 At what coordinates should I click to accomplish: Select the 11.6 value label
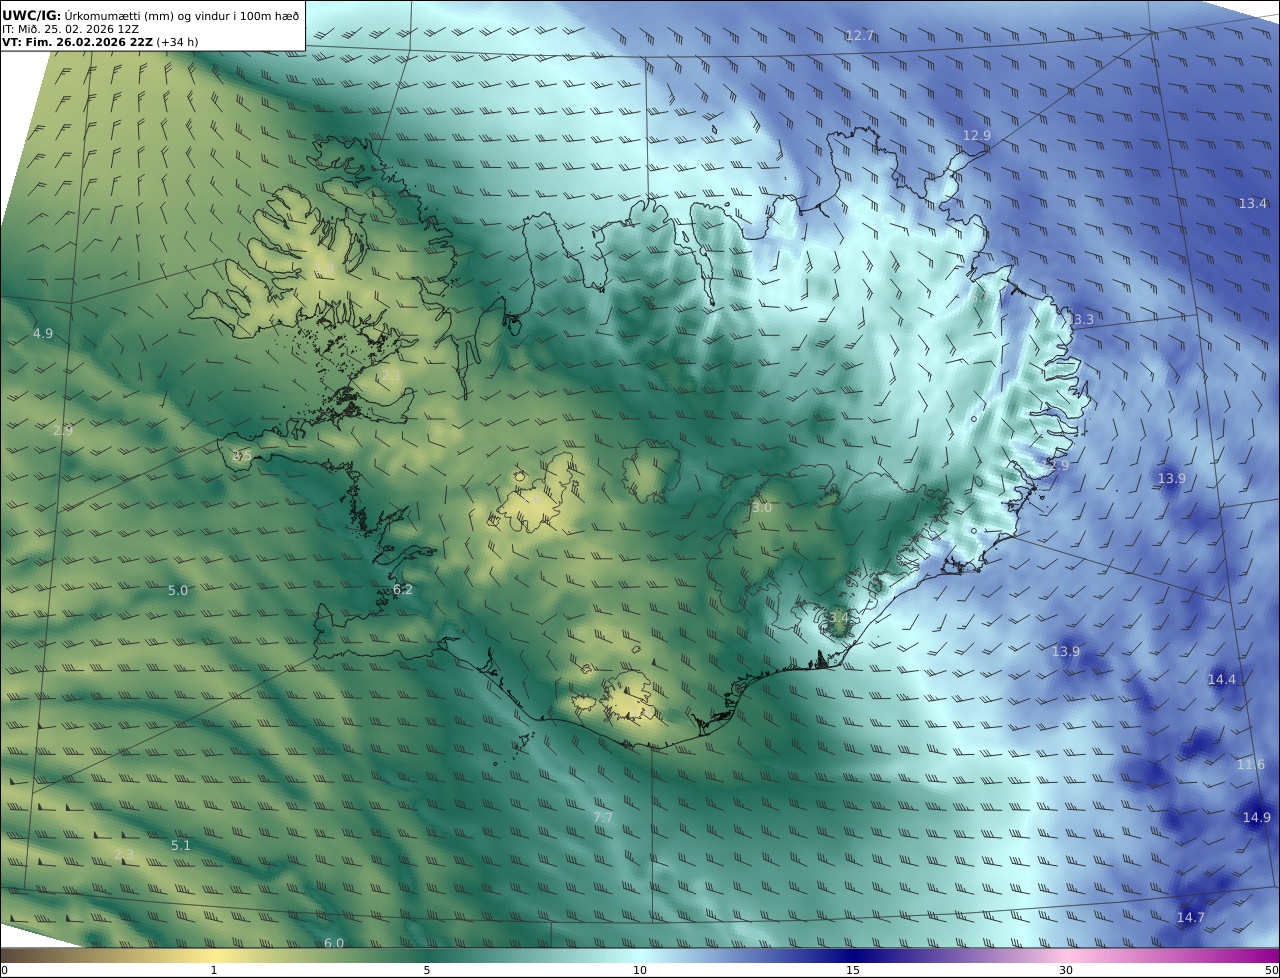point(1251,764)
